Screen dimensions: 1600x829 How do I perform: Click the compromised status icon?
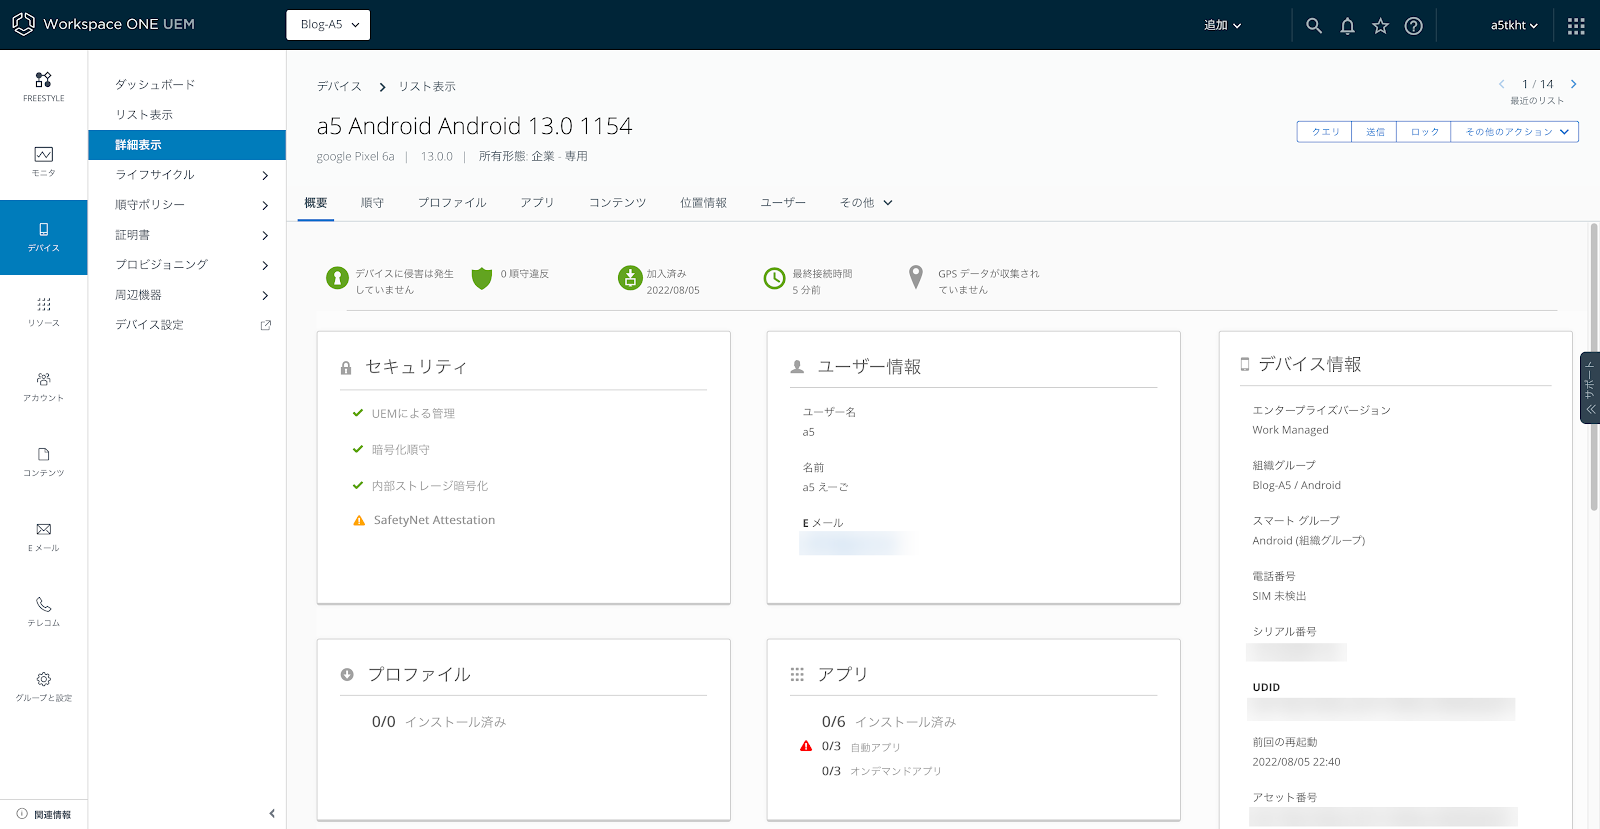tap(338, 278)
